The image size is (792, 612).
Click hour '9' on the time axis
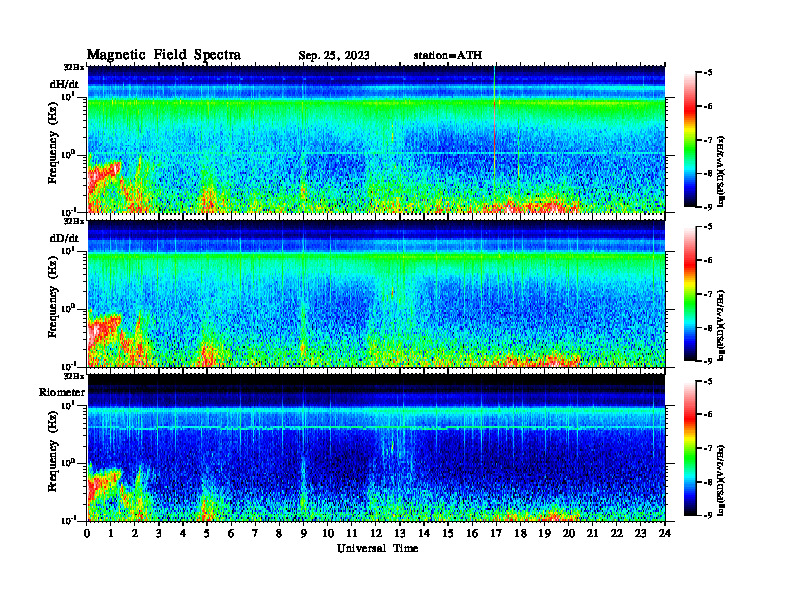tap(304, 533)
